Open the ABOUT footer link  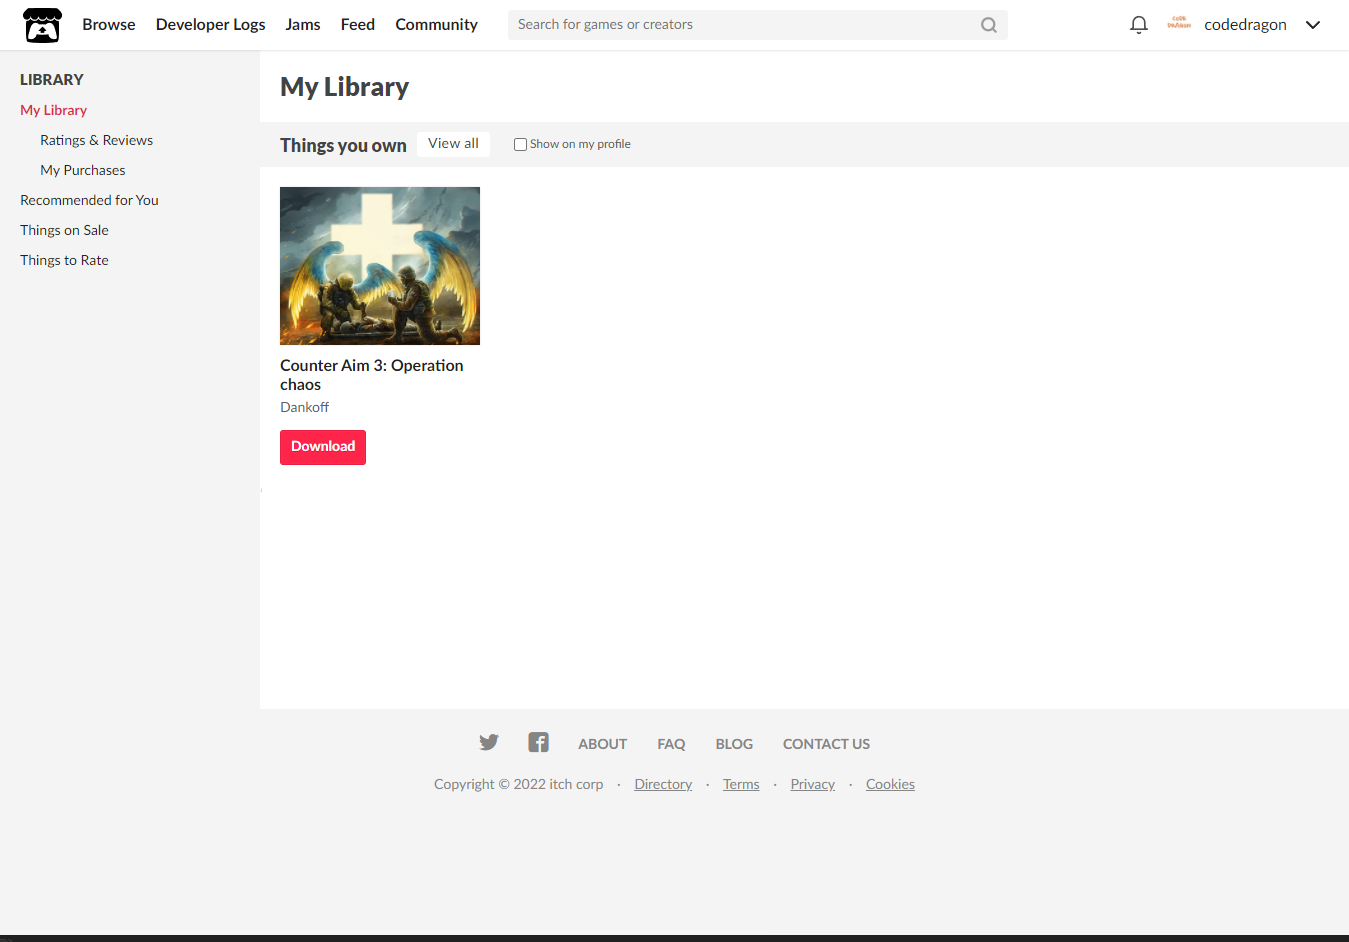pyautogui.click(x=602, y=744)
